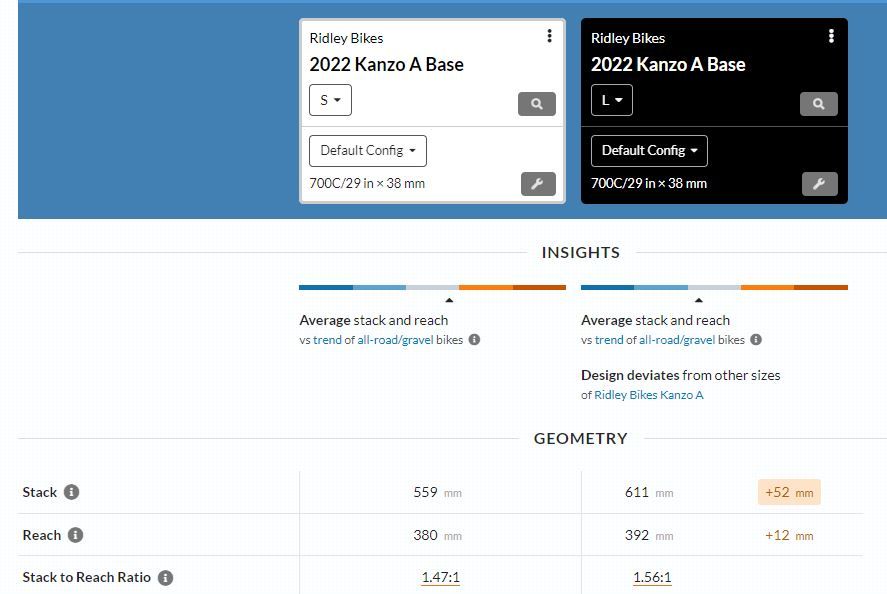Click info icon after size S trend text
Viewport: 887px width, 594px height.
[x=474, y=340]
